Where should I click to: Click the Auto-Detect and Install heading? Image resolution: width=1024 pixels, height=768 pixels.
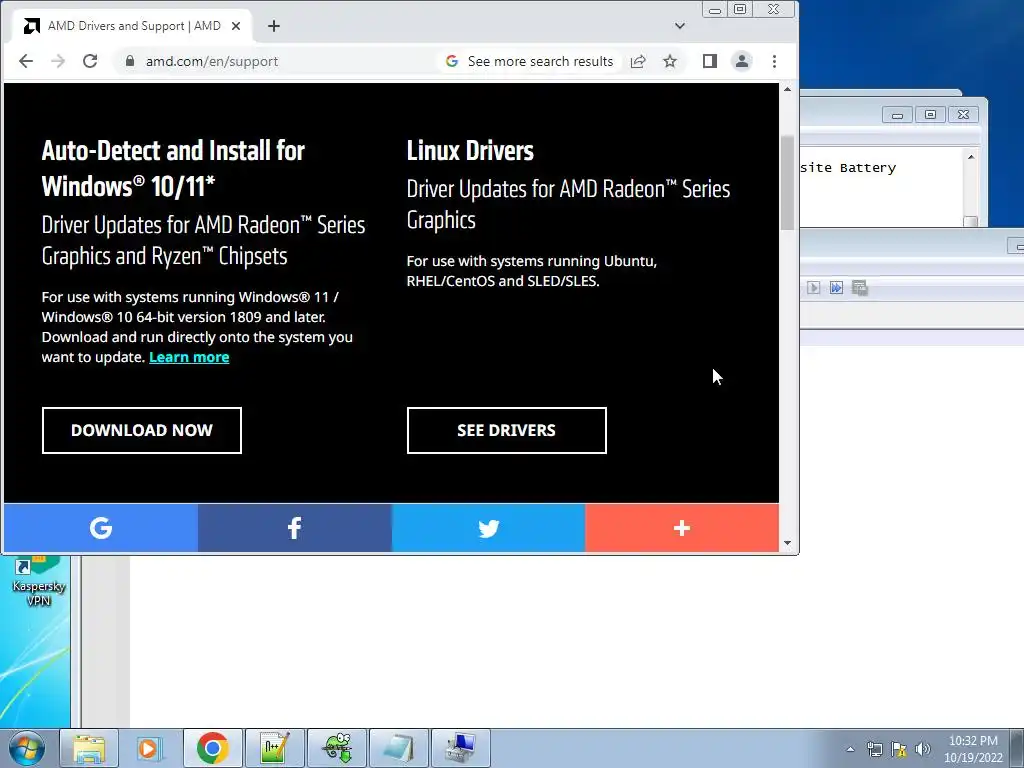173,168
